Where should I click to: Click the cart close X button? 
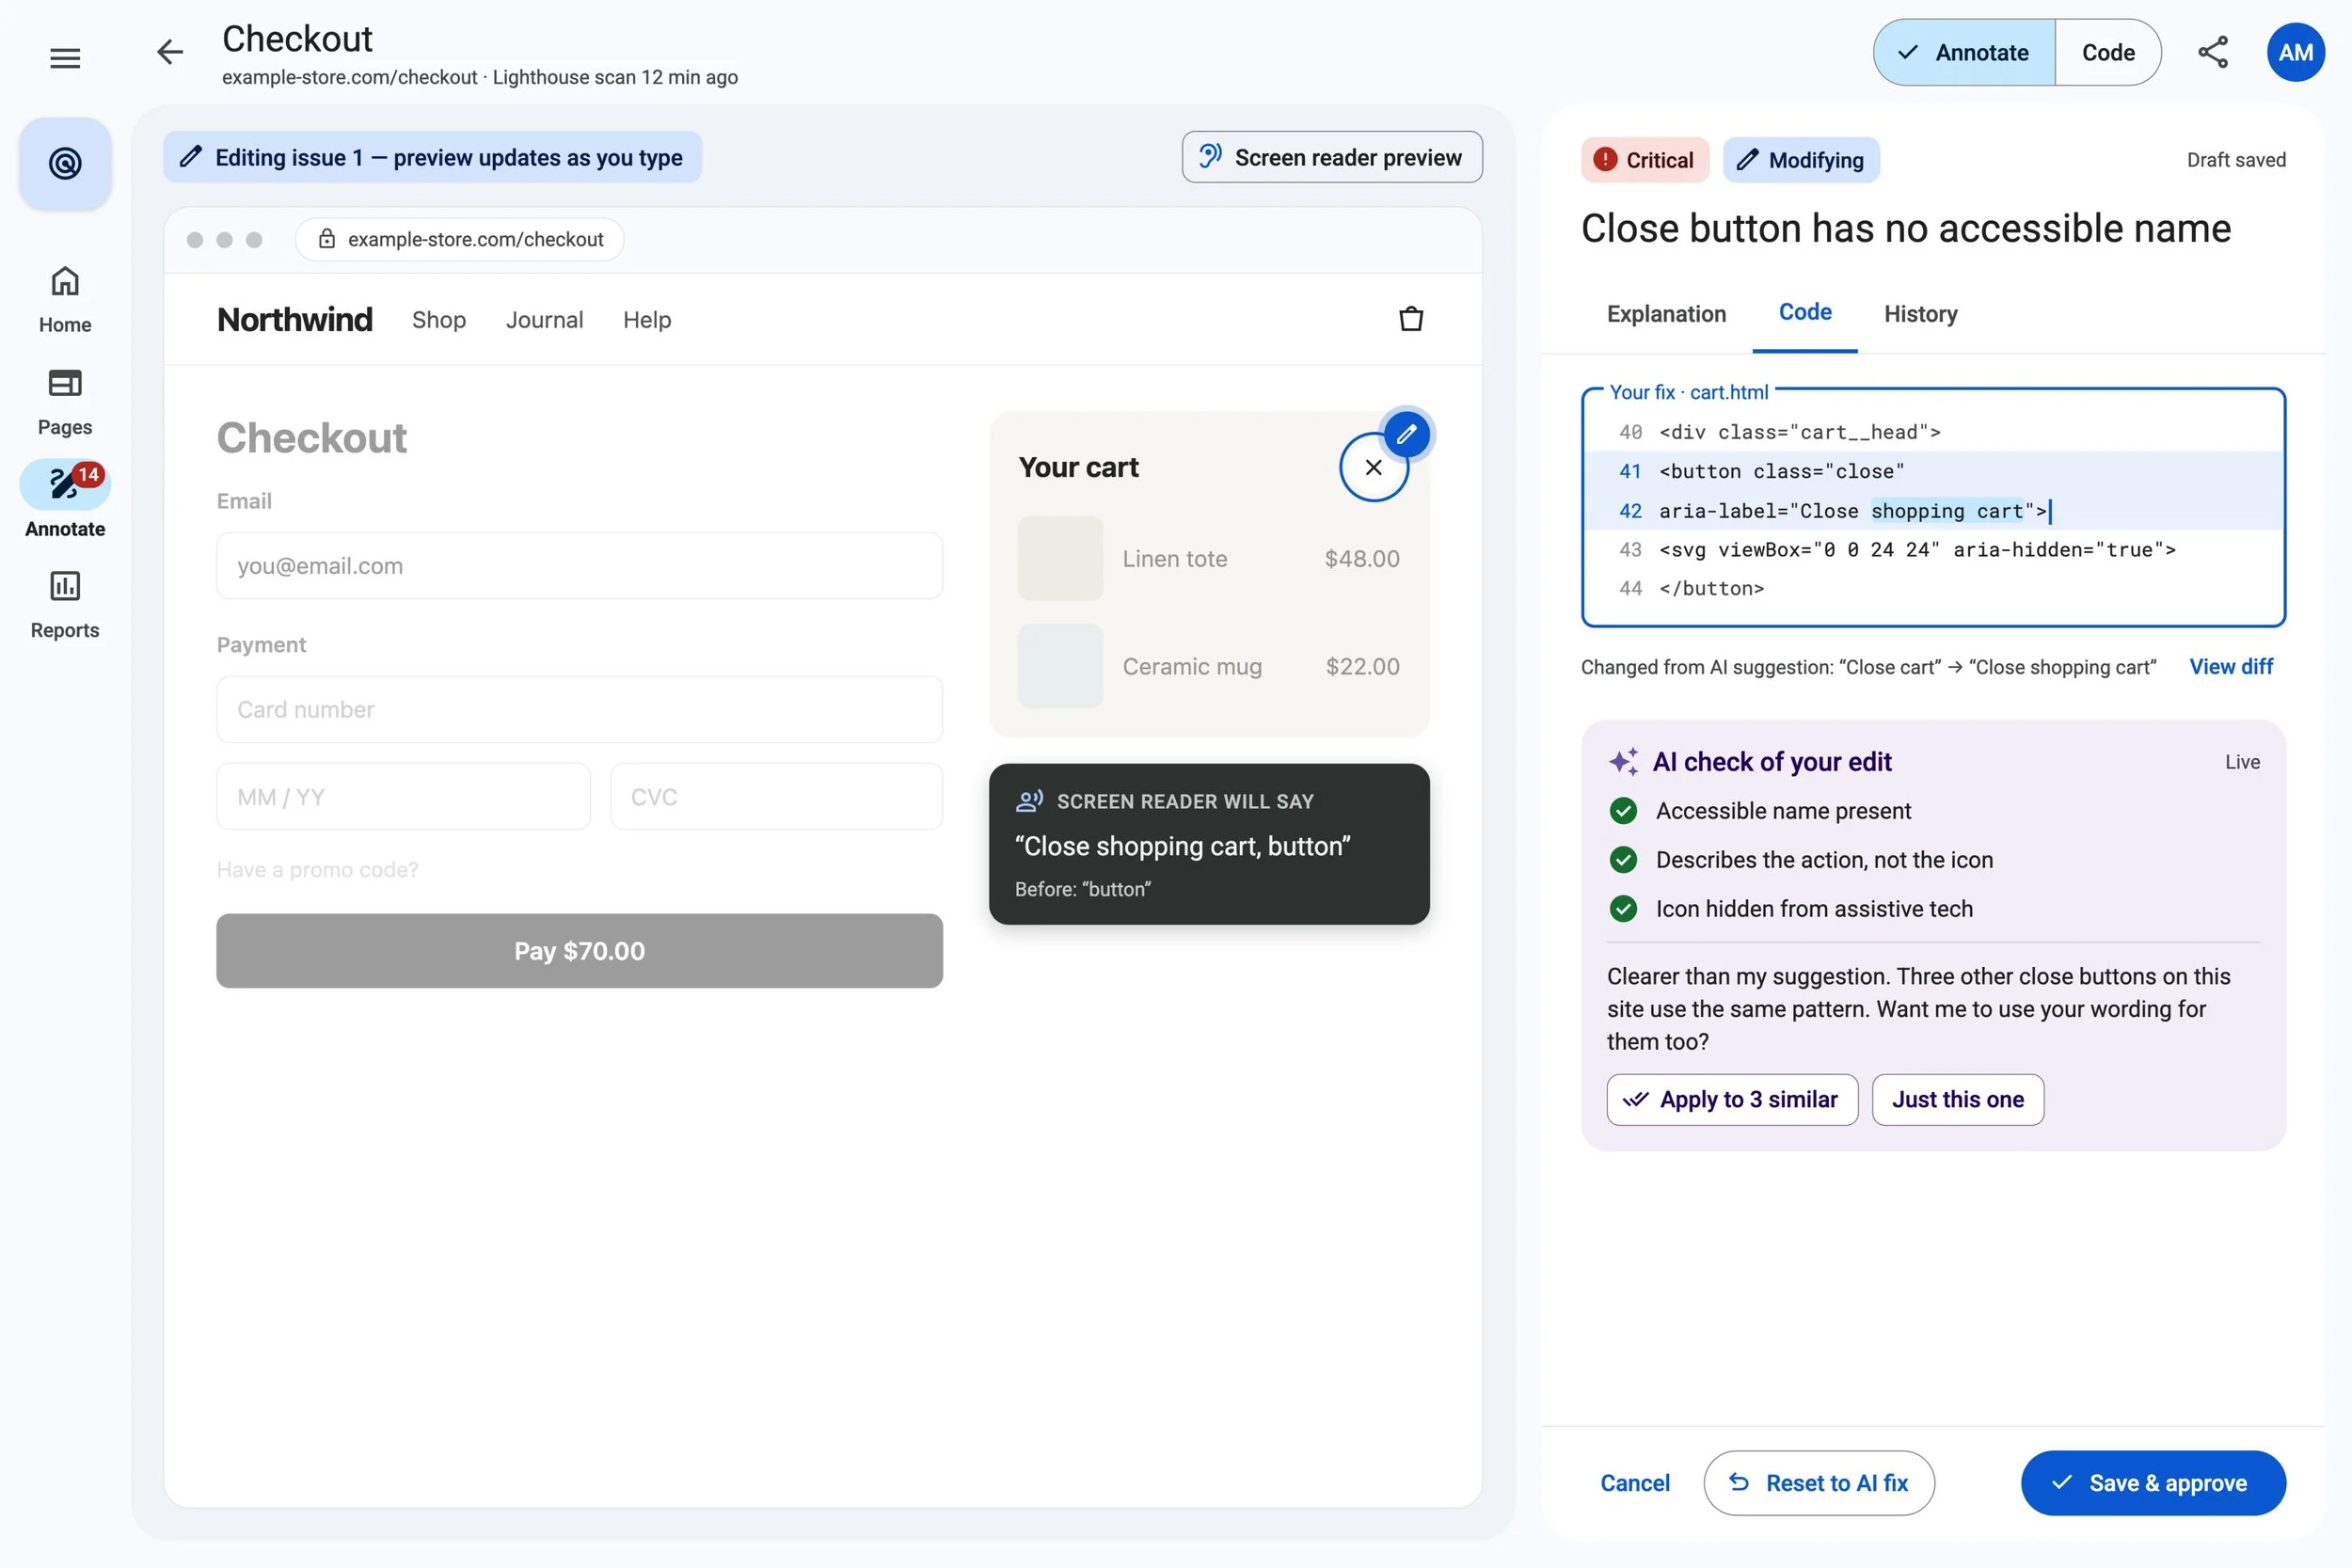pos(1373,467)
